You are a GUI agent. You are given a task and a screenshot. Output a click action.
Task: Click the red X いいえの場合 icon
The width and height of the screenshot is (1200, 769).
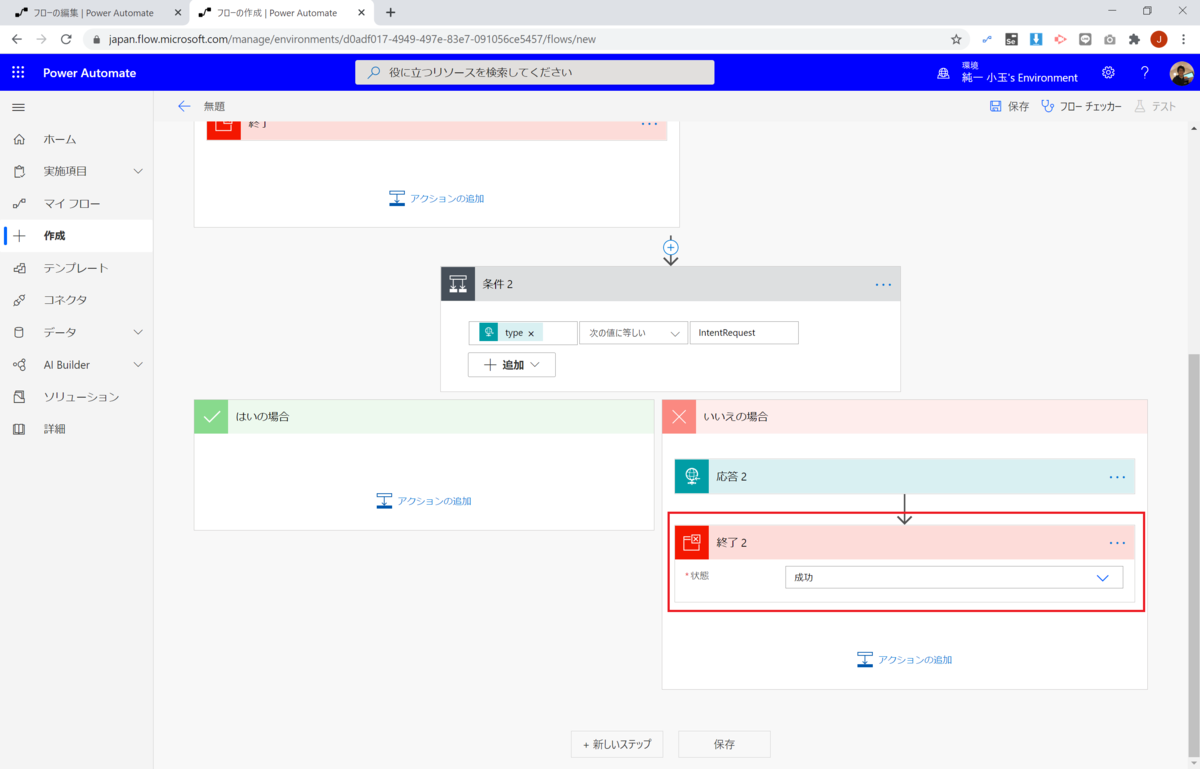pos(679,416)
